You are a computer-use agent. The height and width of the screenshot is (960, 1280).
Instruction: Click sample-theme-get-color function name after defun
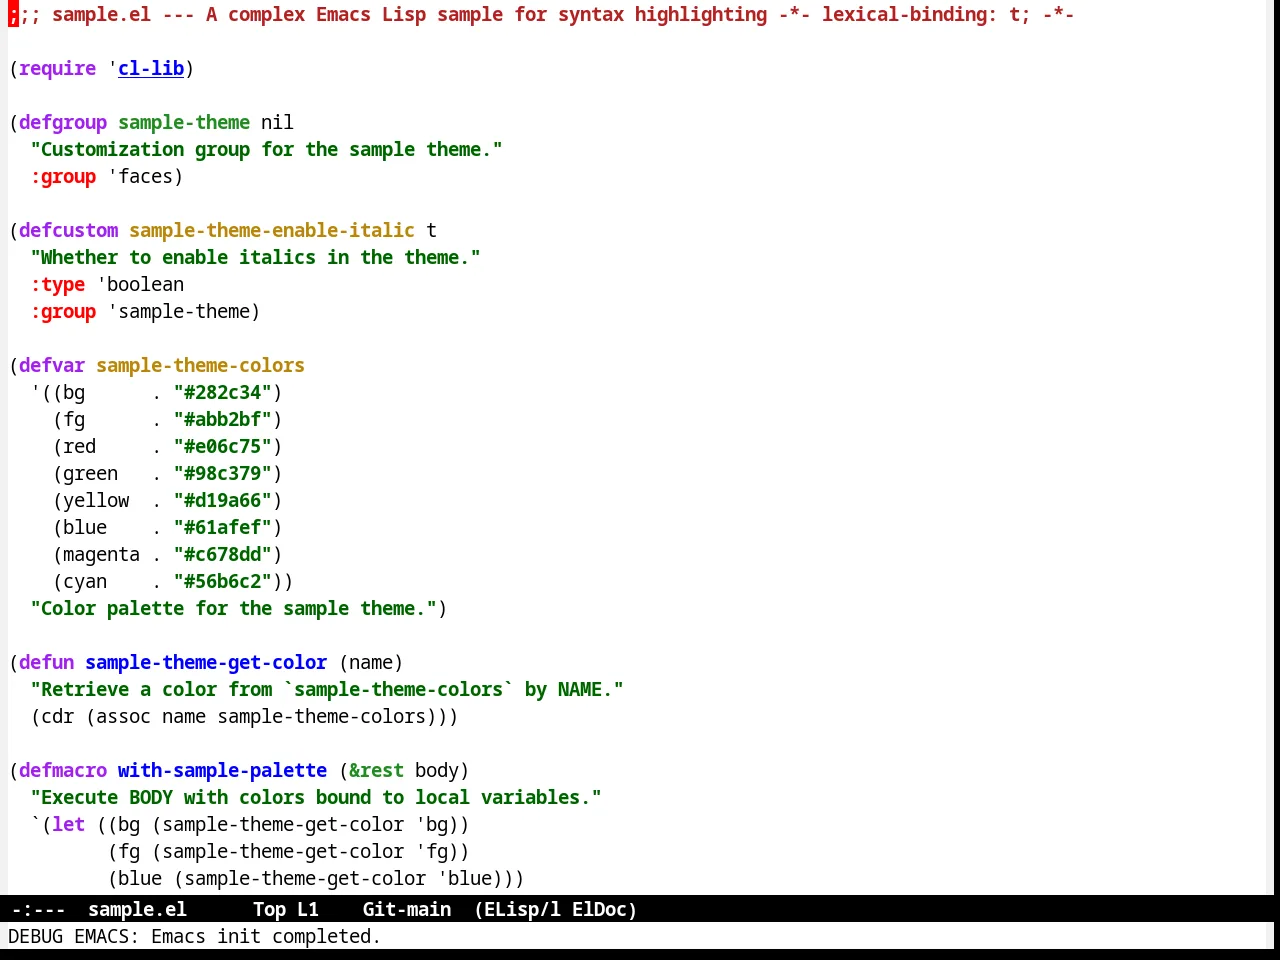tap(206, 662)
